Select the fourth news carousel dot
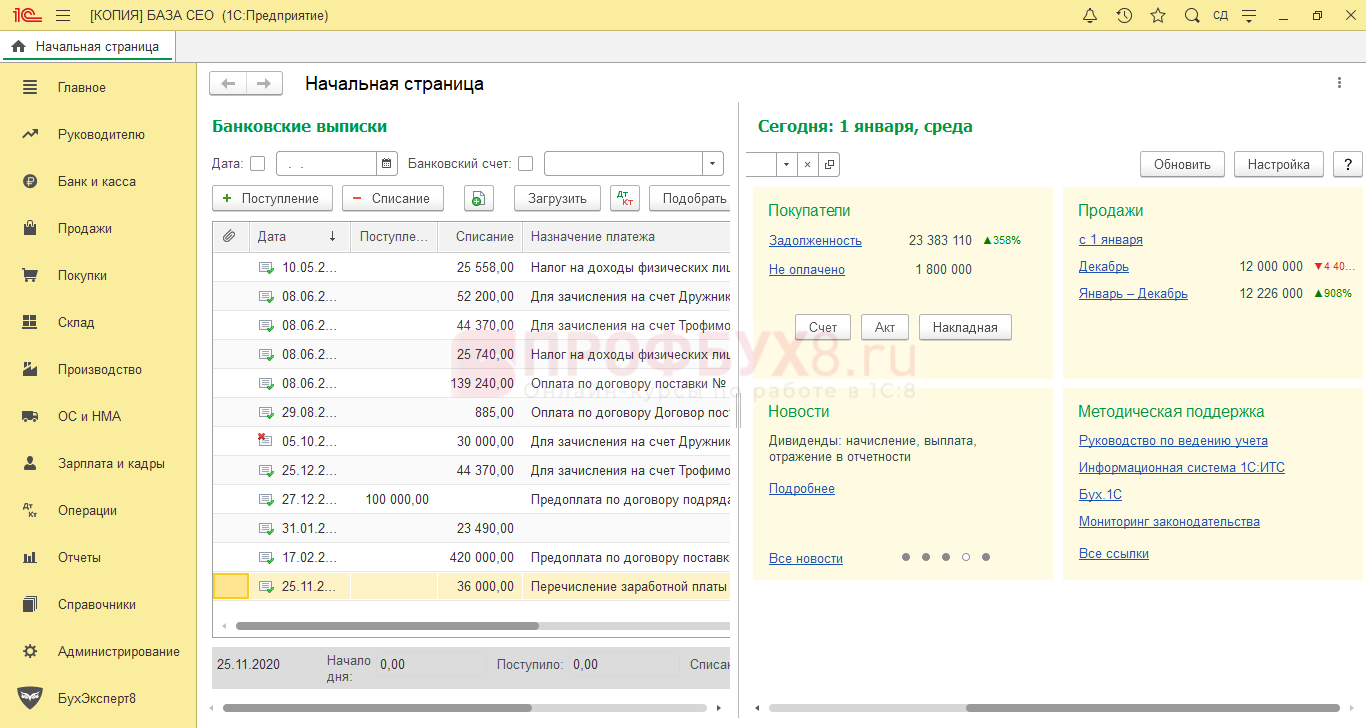This screenshot has height=728, width=1366. coord(966,557)
